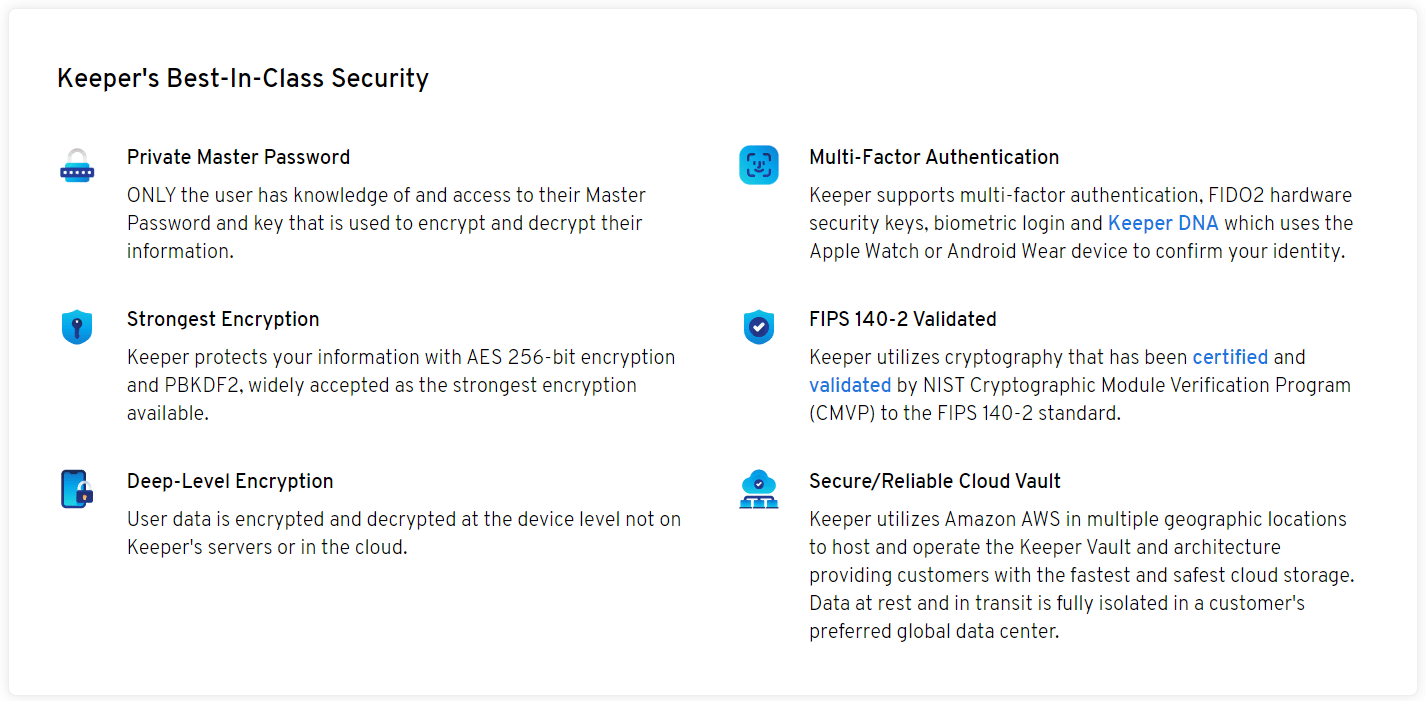Click the Amazon AWS cloud vault description
The width and height of the screenshot is (1426, 701).
(x=1082, y=575)
